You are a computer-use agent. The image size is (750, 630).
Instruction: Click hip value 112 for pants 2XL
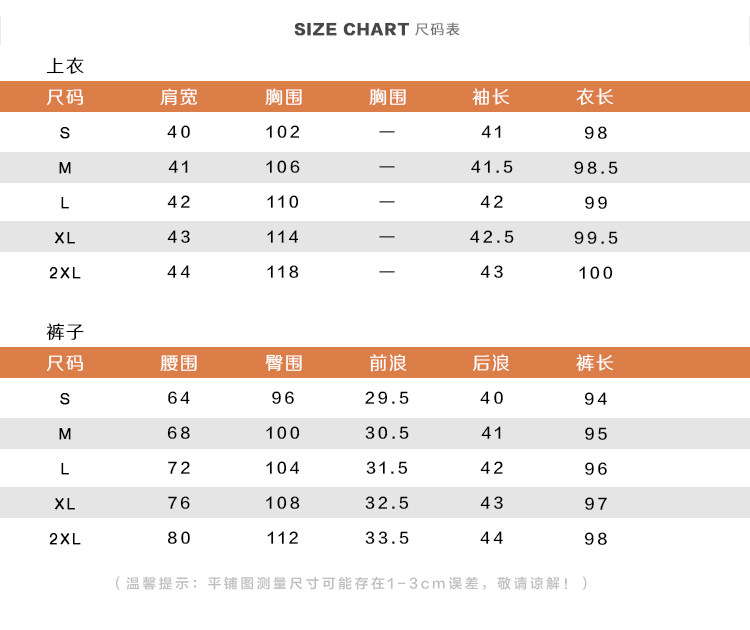click(x=283, y=538)
